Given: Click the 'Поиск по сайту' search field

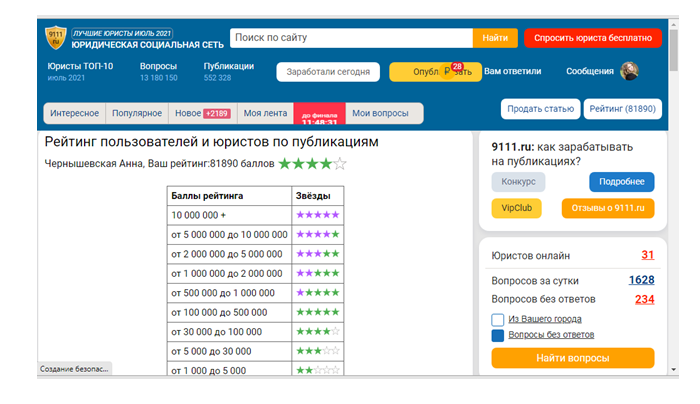Looking at the screenshot, I should pos(350,38).
